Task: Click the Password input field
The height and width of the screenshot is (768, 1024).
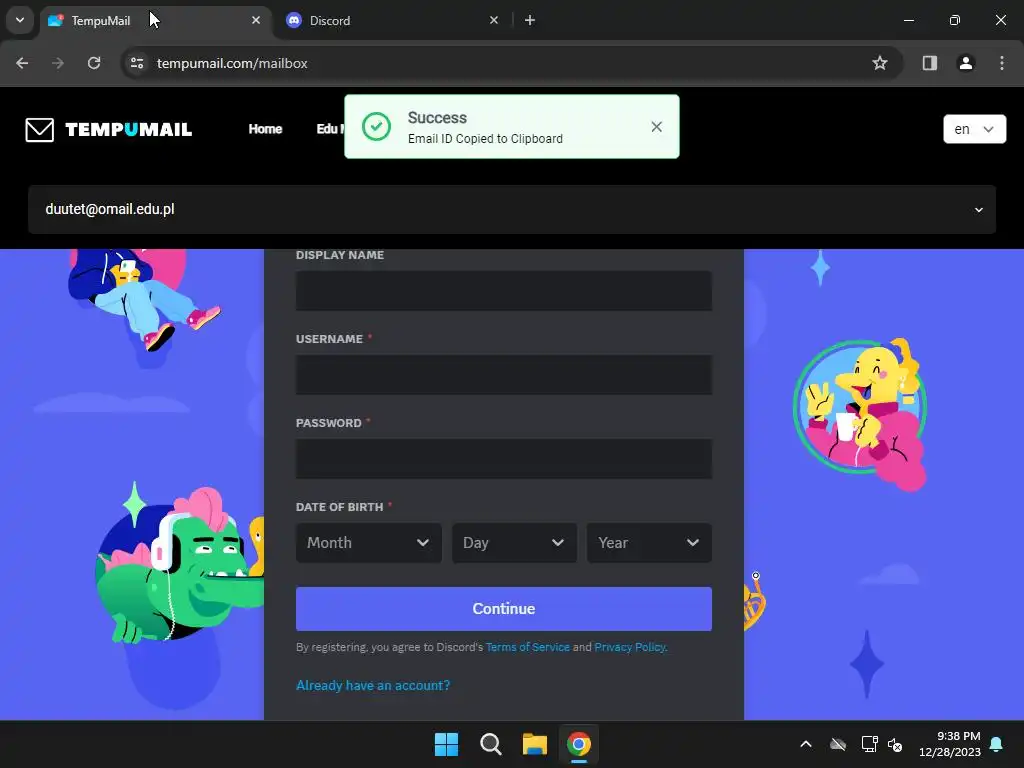Action: click(x=504, y=459)
